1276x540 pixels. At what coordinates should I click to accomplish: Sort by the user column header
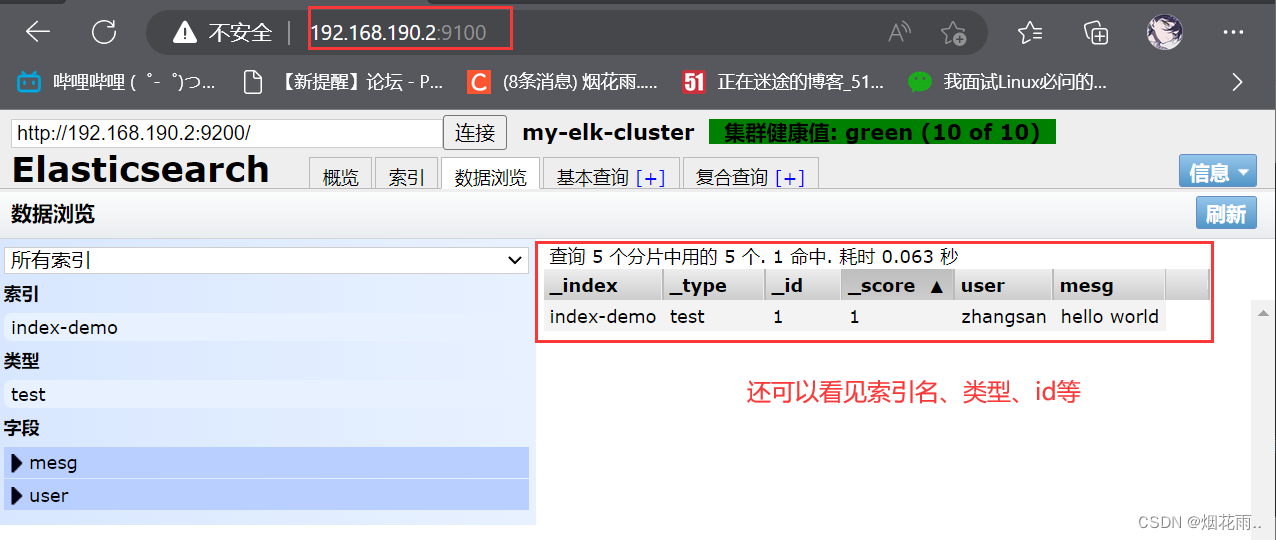pos(1003,285)
